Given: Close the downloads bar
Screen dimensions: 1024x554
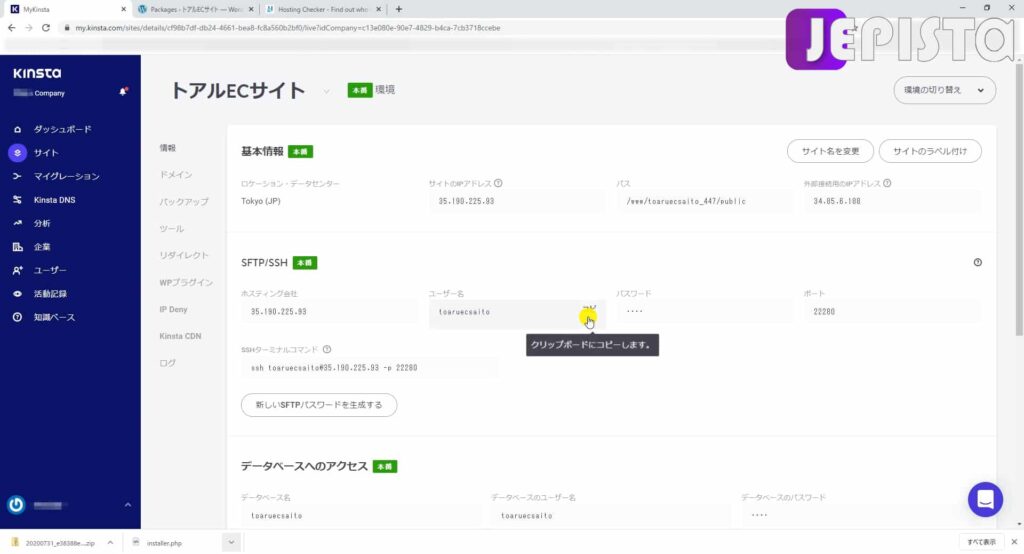Looking at the screenshot, I should tap(1014, 542).
